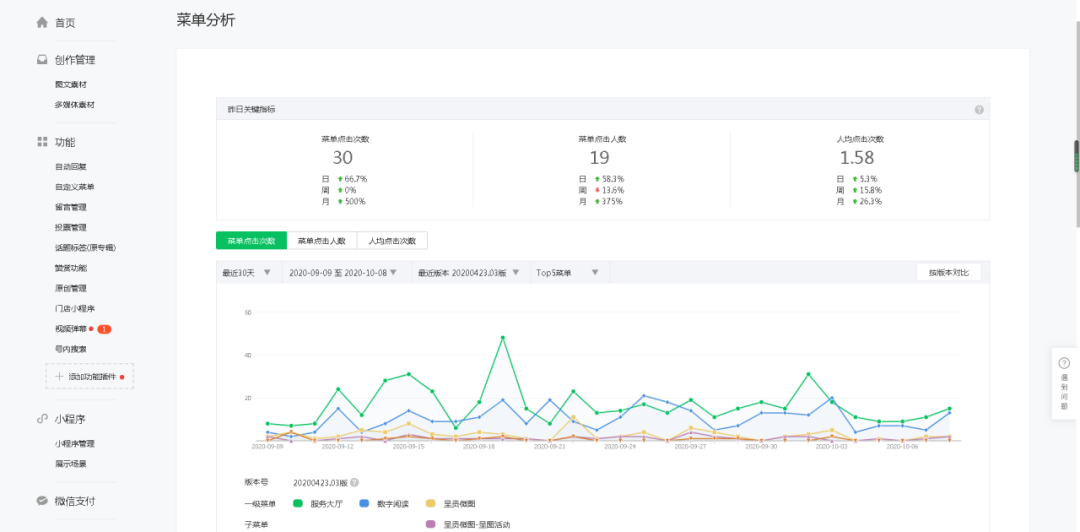Click the notification badge next to 视频弹幕
The image size is (1080, 532).
(x=104, y=329)
